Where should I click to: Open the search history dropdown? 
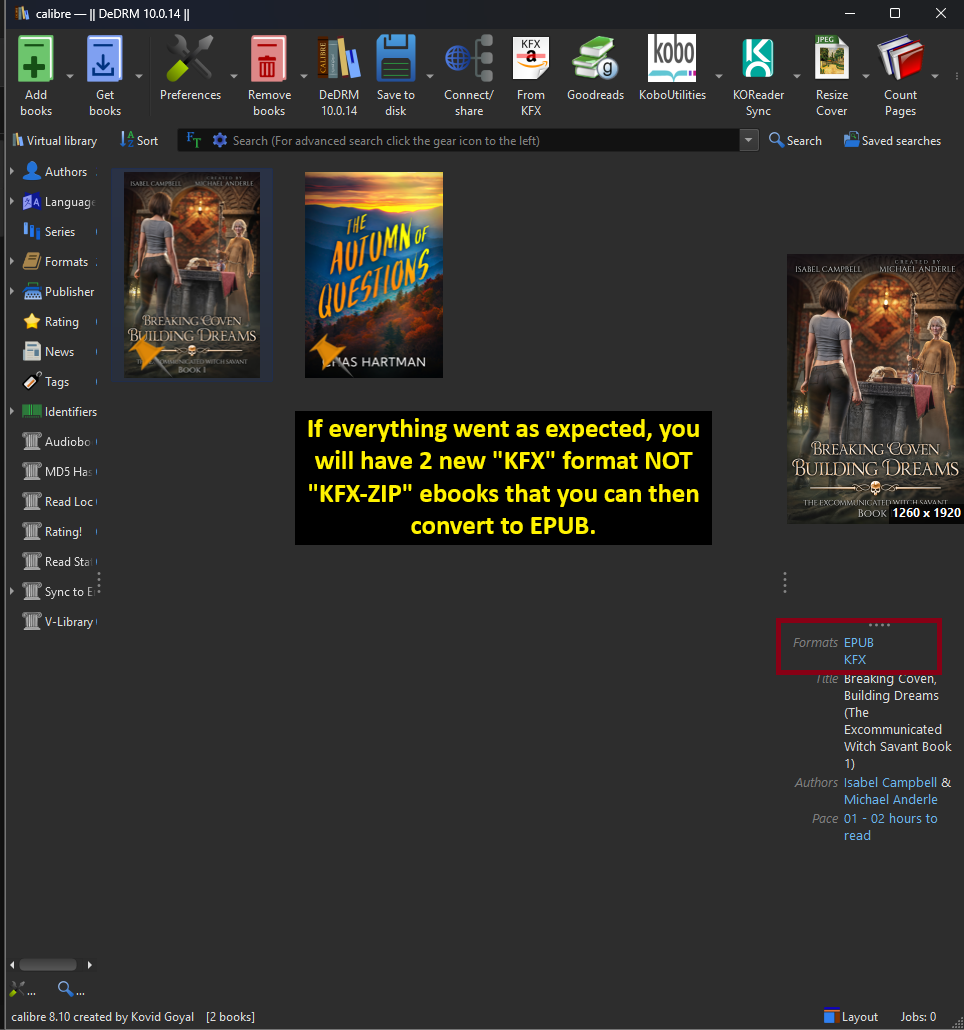tap(749, 140)
